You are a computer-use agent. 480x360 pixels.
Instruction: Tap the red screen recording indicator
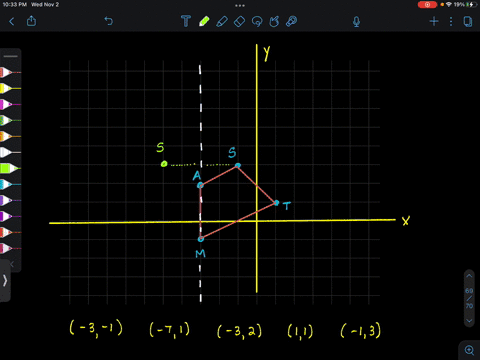(x=427, y=5)
